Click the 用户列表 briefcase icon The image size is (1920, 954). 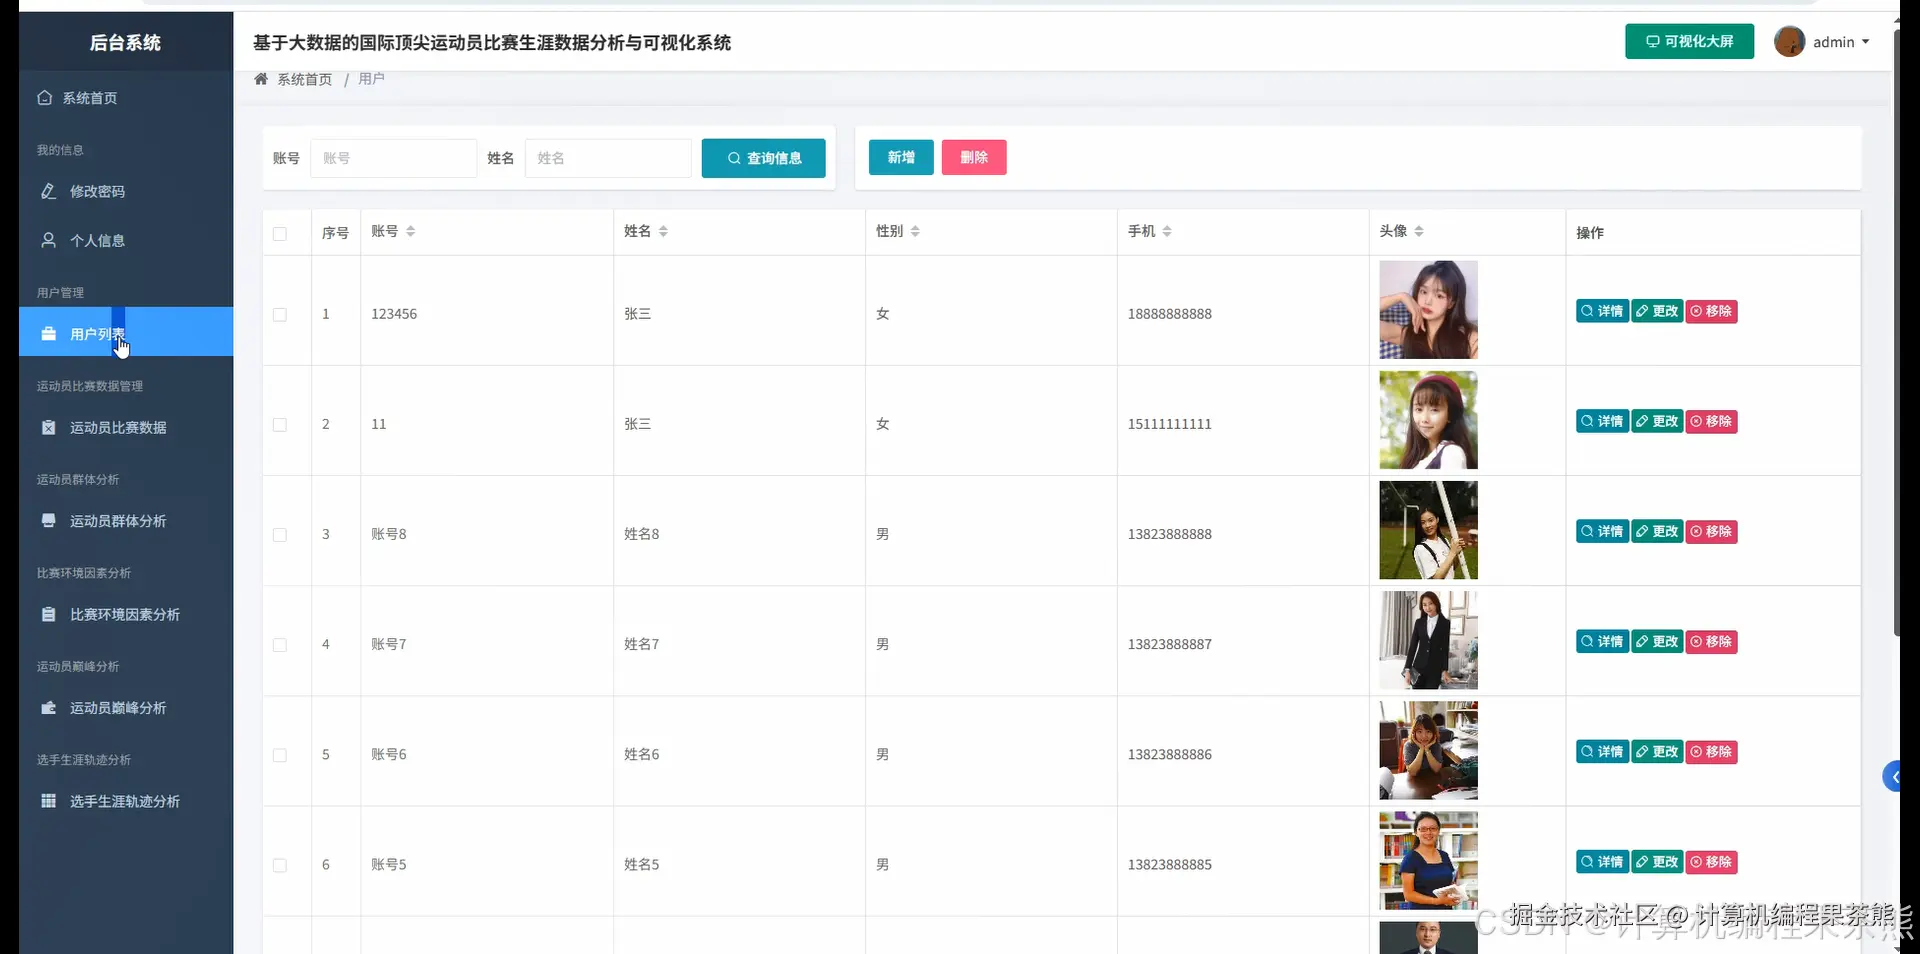coord(48,334)
